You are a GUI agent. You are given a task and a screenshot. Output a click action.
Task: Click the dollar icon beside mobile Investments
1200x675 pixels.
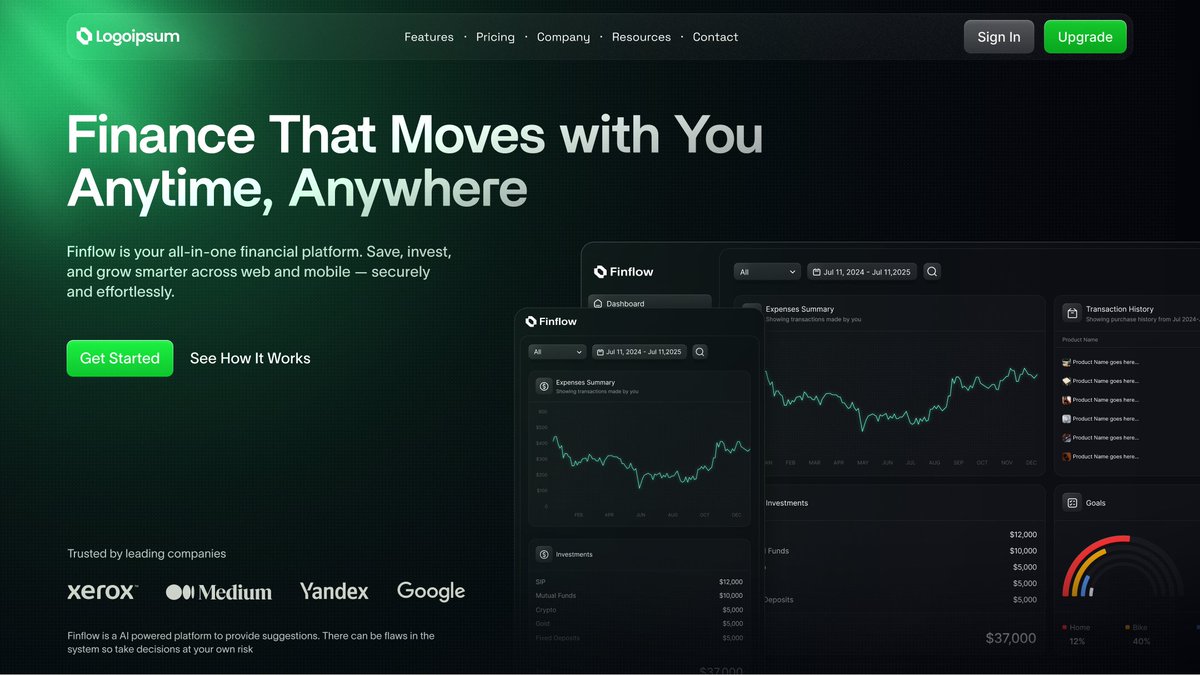point(543,554)
